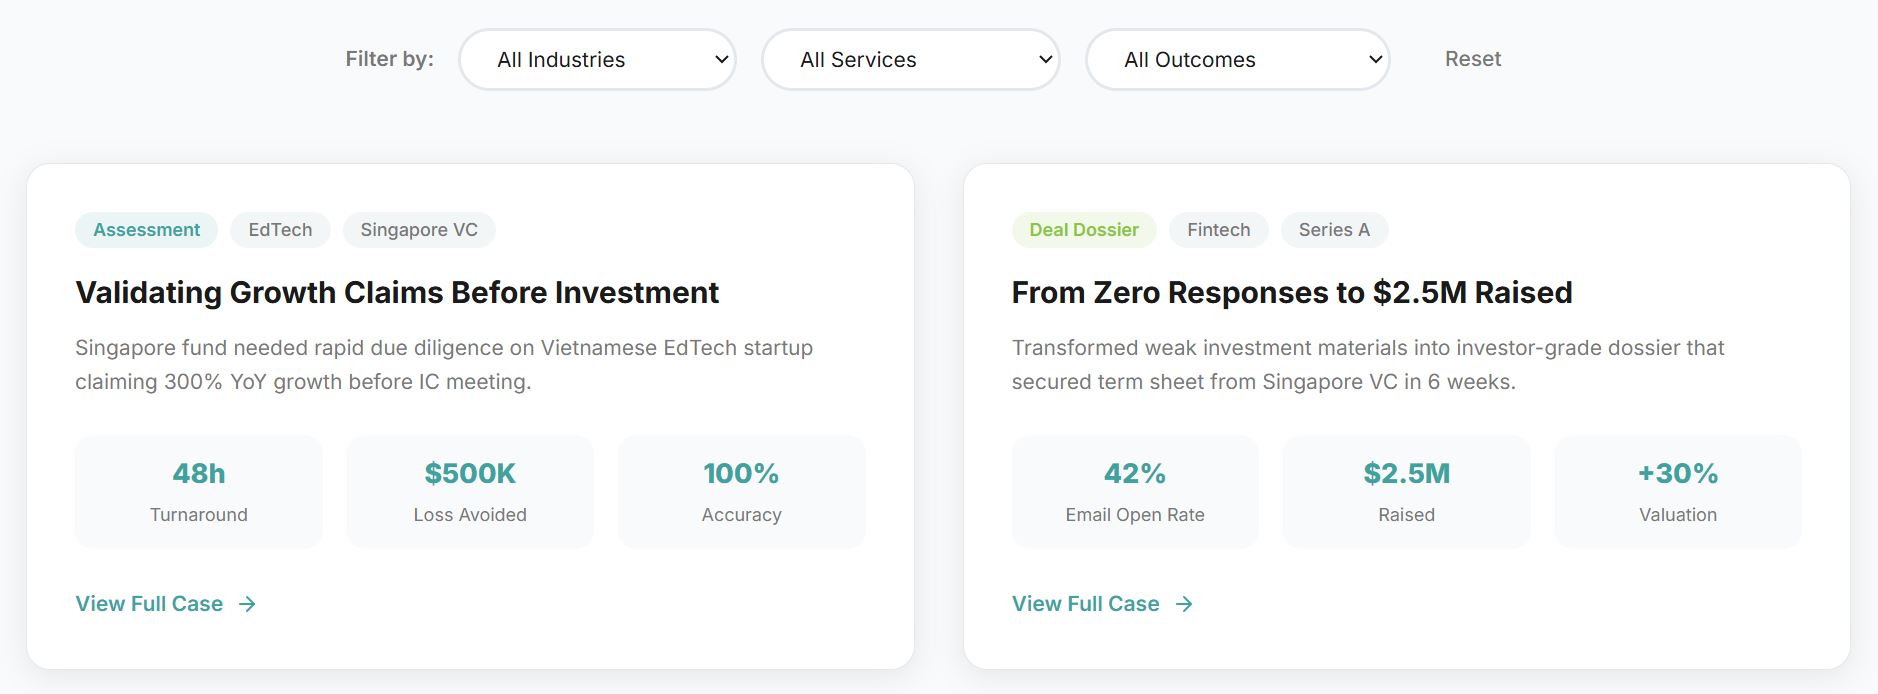The height and width of the screenshot is (694, 1878).
Task: Reset all case filters
Action: [x=1472, y=59]
